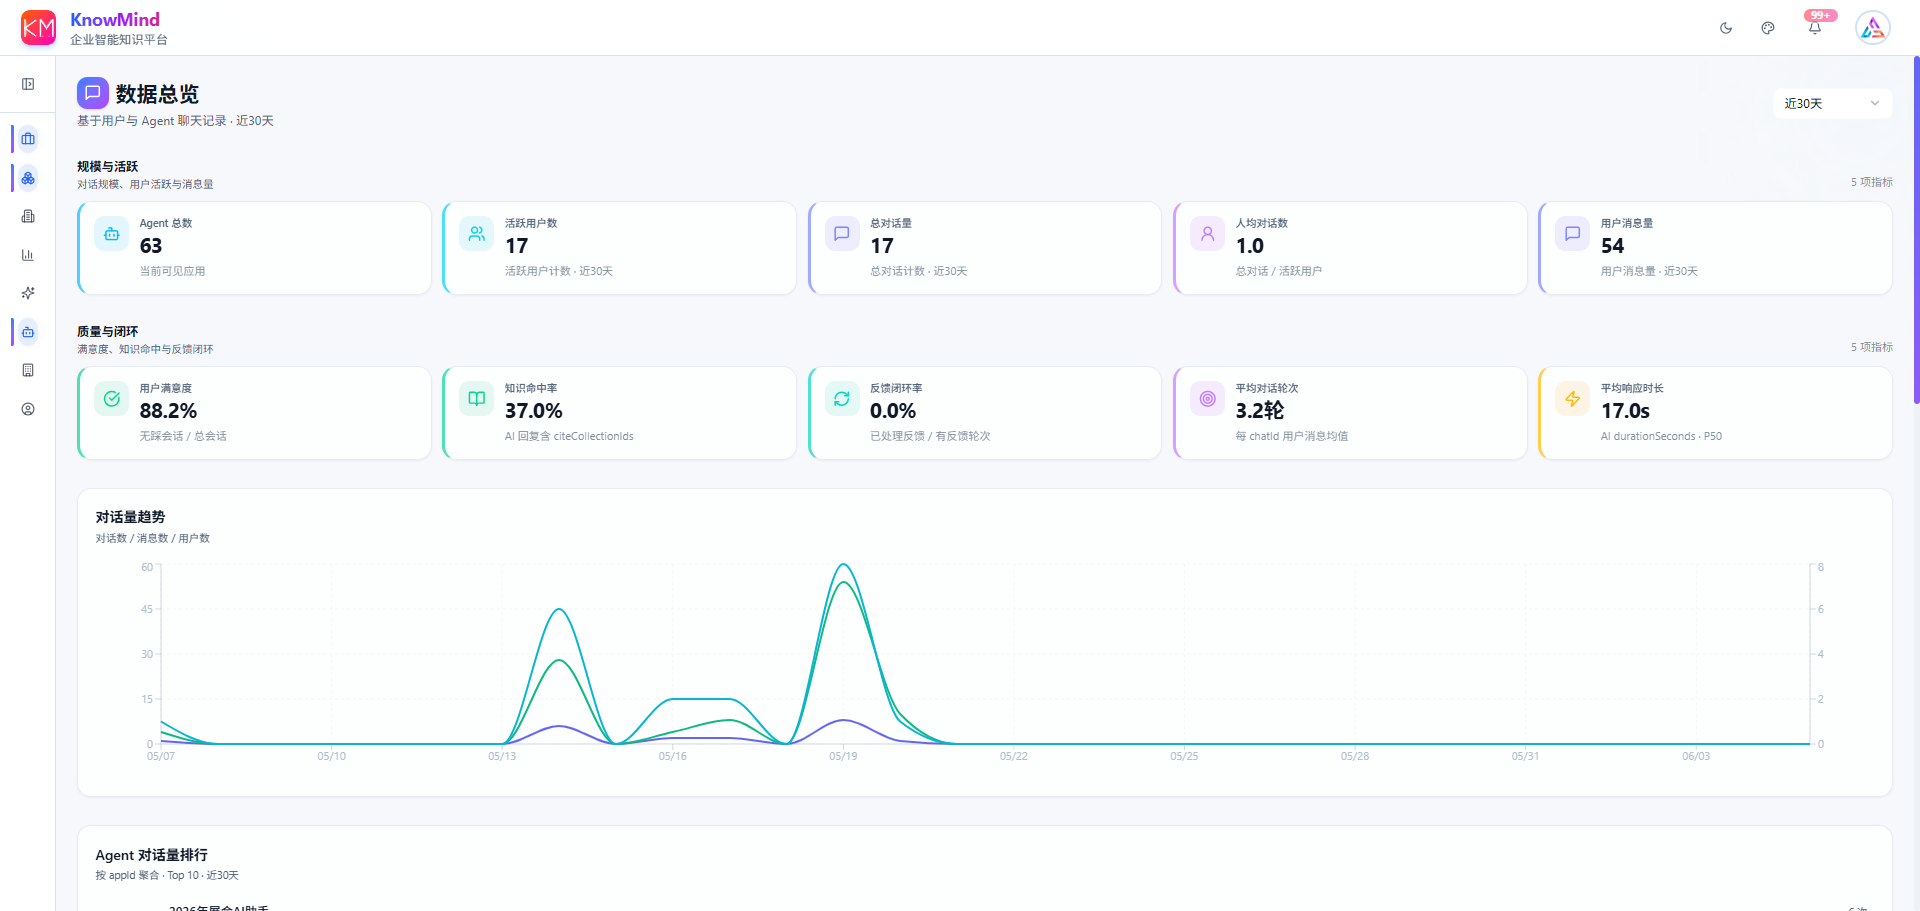The image size is (1920, 911).
Task: Expand the collapsed sidebar panel icon
Action: [x=28, y=84]
